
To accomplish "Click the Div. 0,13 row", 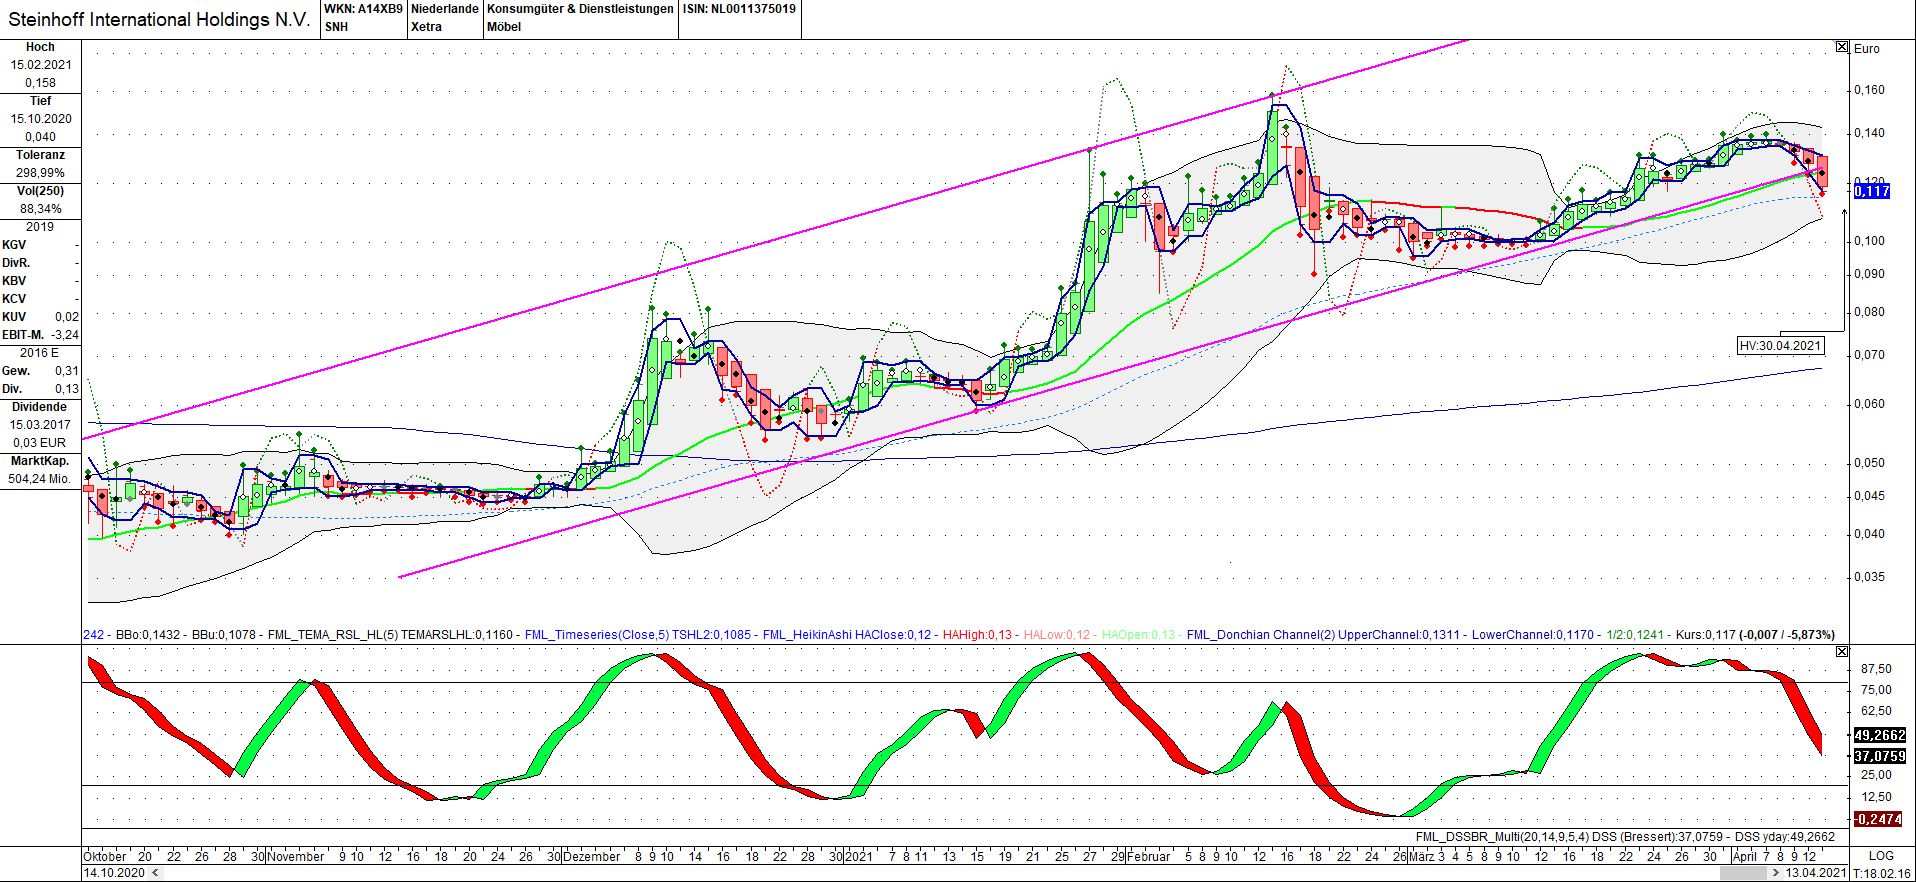I will click(41, 389).
